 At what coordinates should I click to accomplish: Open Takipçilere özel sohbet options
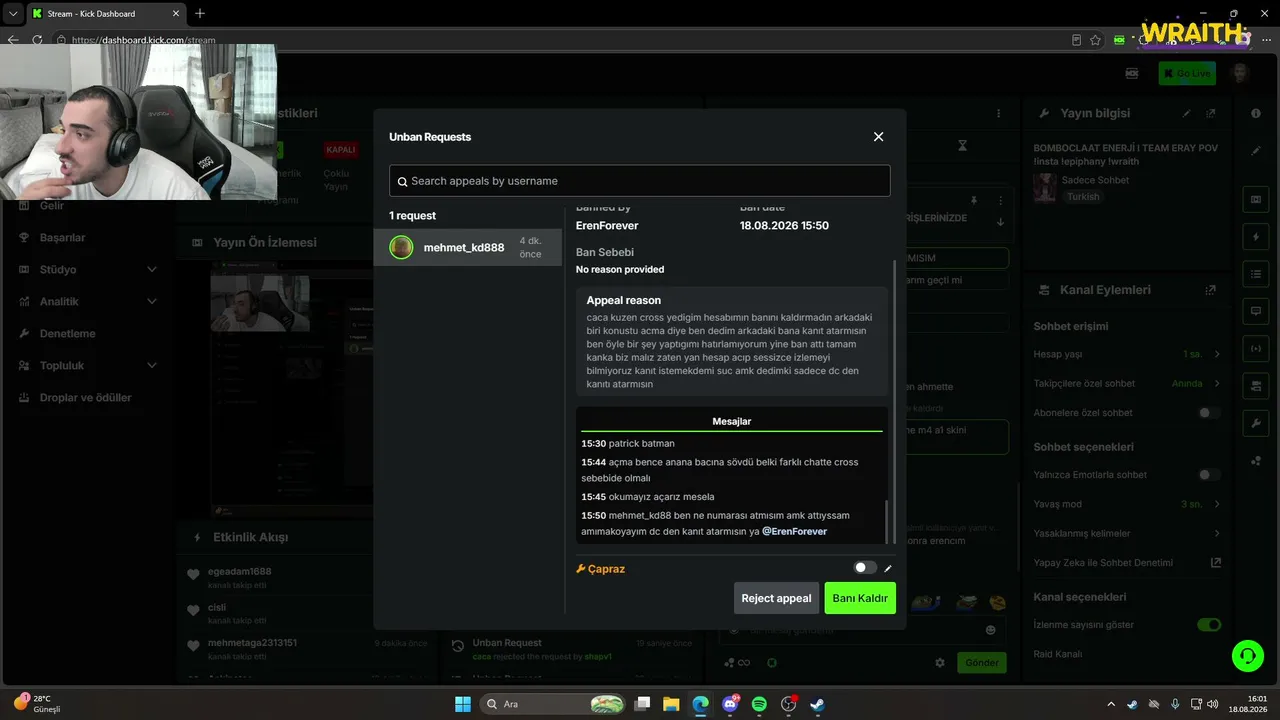[1217, 383]
